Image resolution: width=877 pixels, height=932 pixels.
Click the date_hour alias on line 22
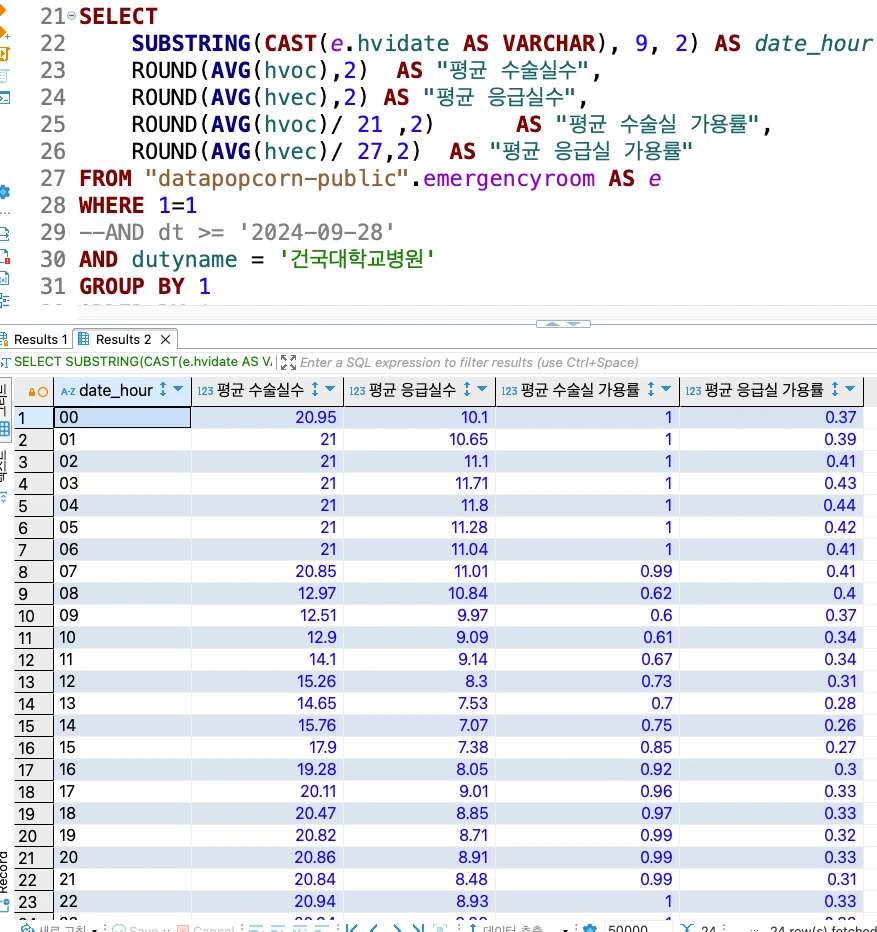[814, 43]
